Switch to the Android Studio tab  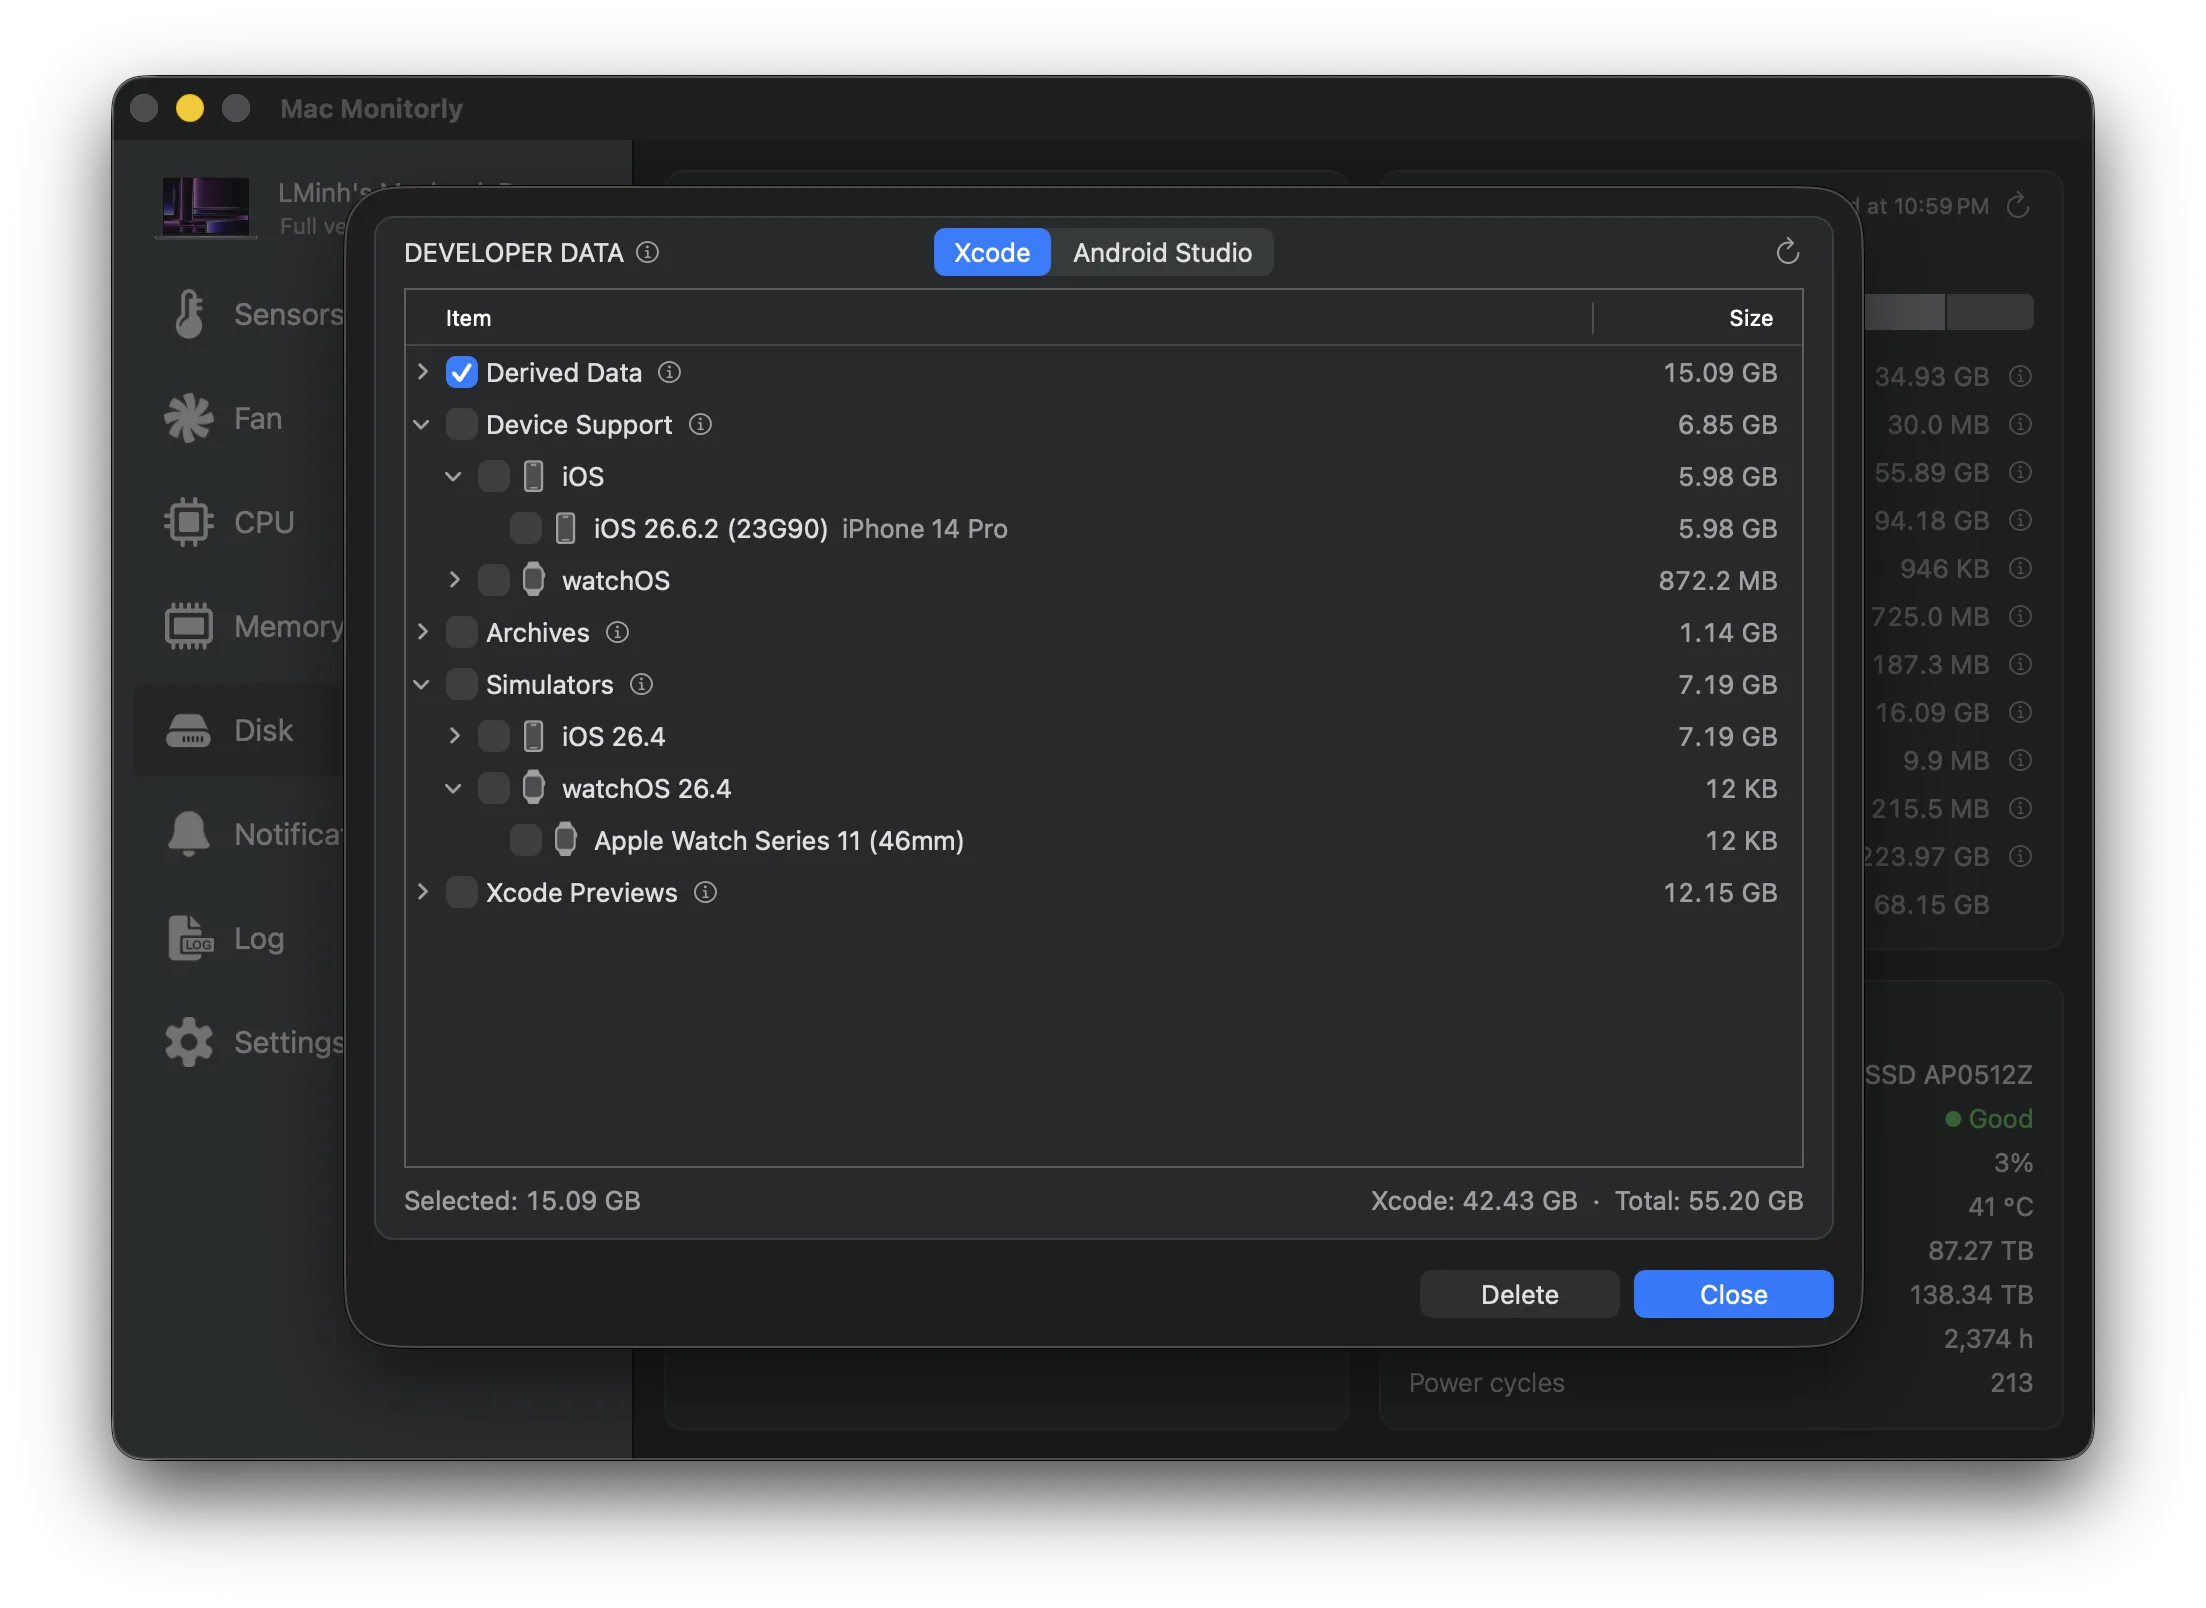click(1162, 252)
